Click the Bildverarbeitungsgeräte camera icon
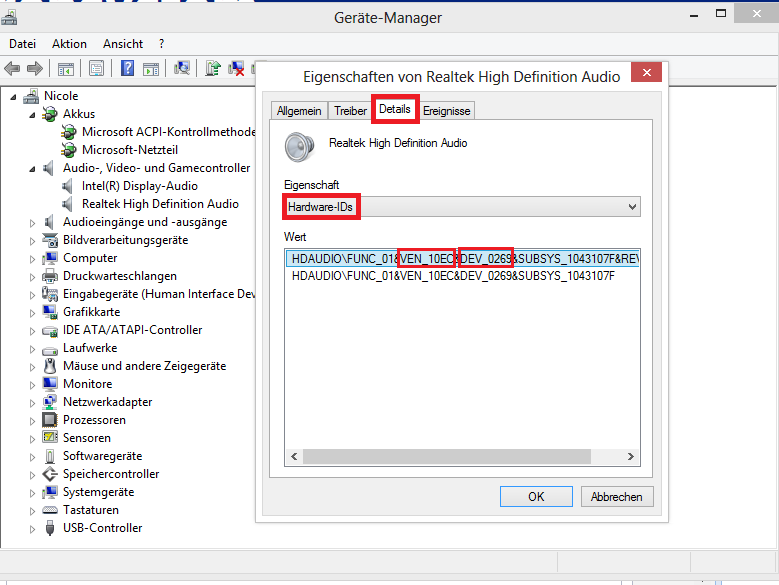The height and width of the screenshot is (585, 779). (x=50, y=240)
